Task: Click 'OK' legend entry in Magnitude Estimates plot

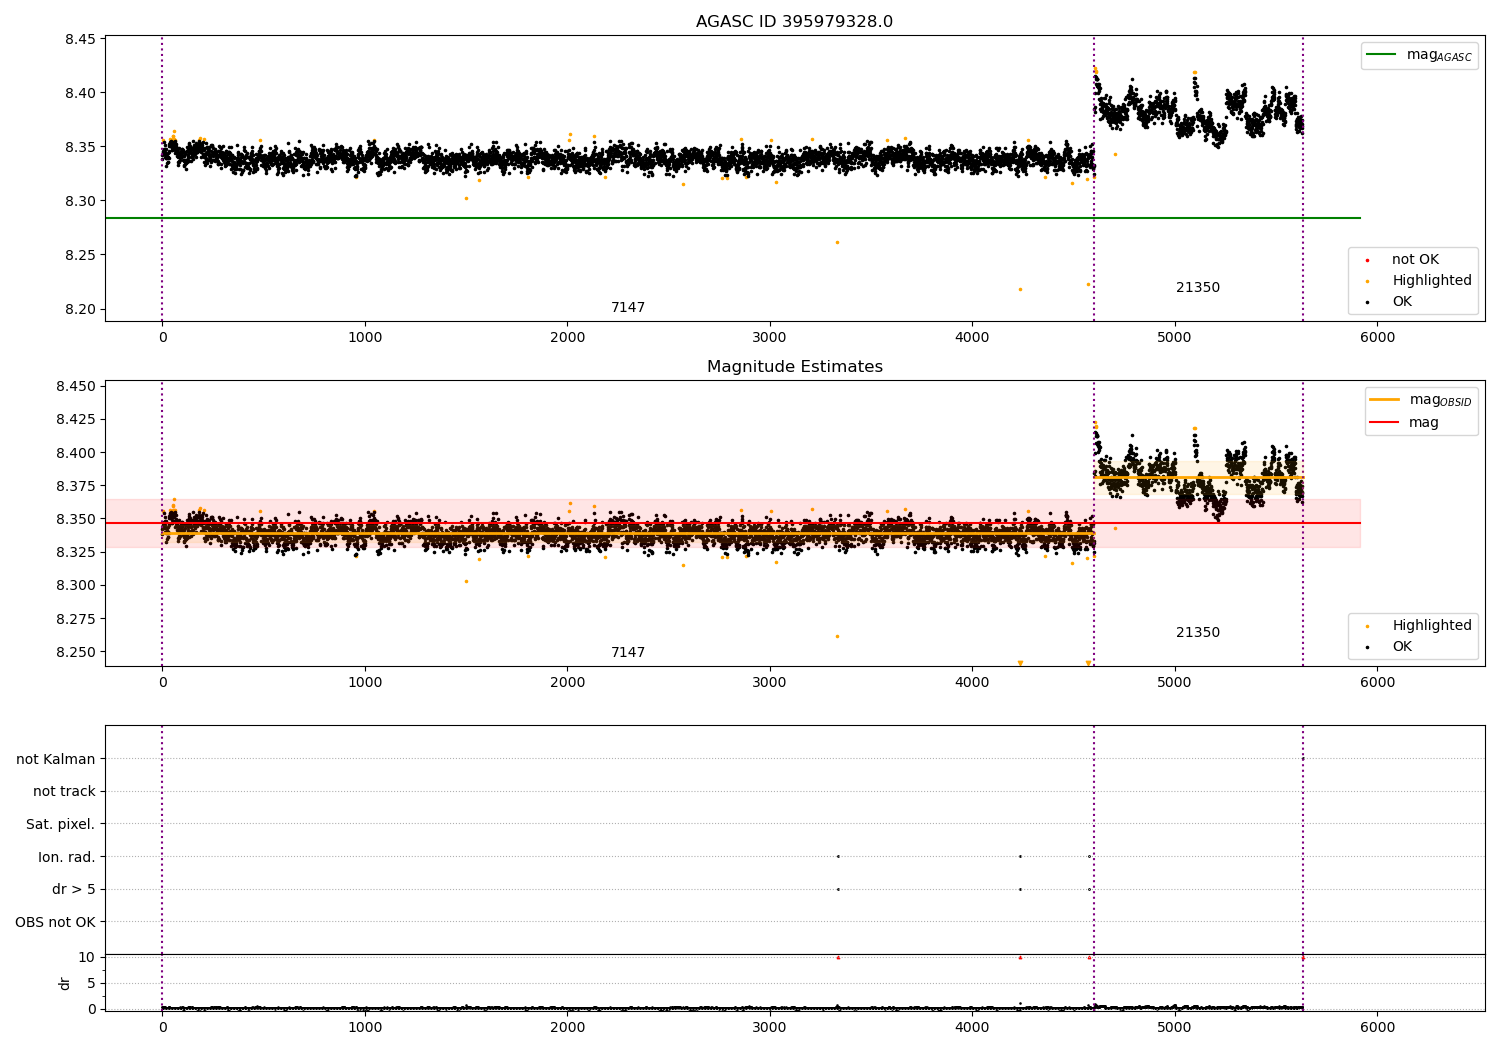Action: [x=1402, y=647]
